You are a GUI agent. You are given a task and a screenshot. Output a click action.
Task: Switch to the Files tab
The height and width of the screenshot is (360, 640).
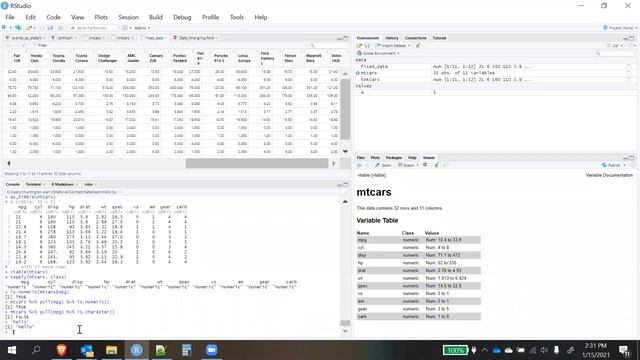(x=361, y=158)
